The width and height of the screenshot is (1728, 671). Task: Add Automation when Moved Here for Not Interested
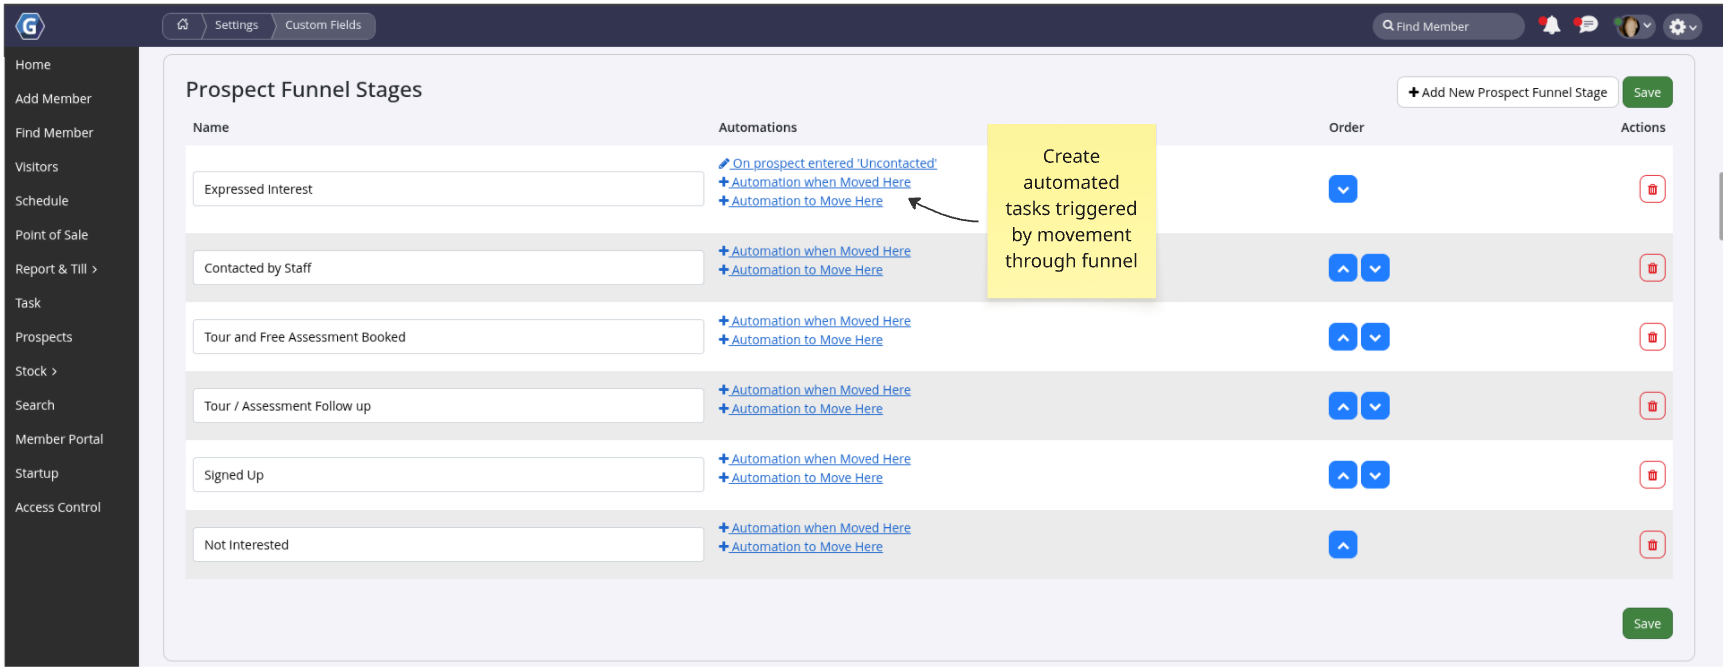click(815, 528)
